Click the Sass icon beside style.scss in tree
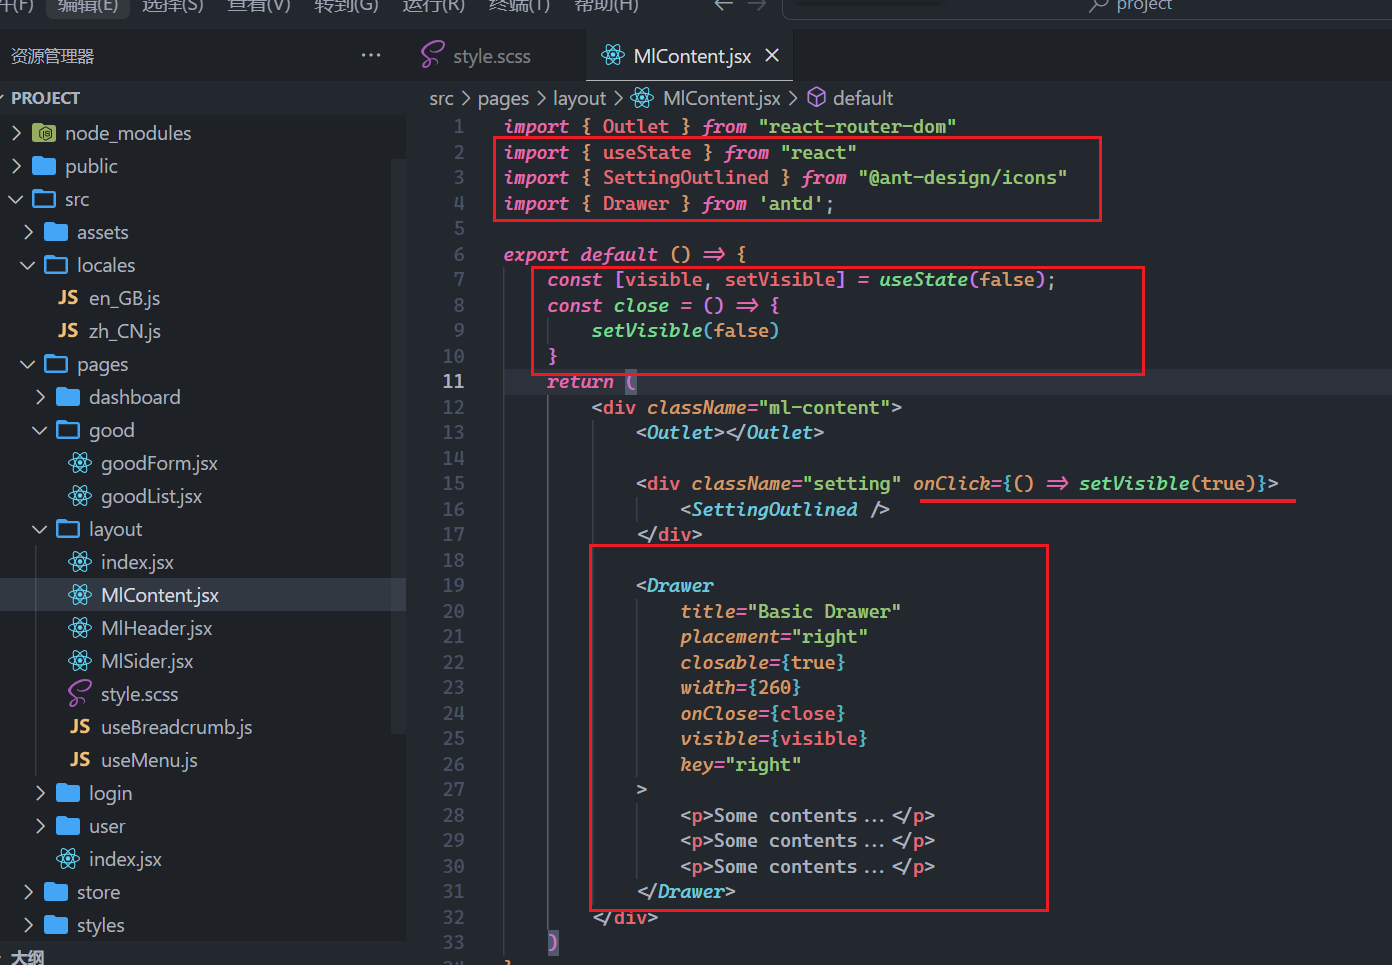The image size is (1392, 965). [x=80, y=693]
